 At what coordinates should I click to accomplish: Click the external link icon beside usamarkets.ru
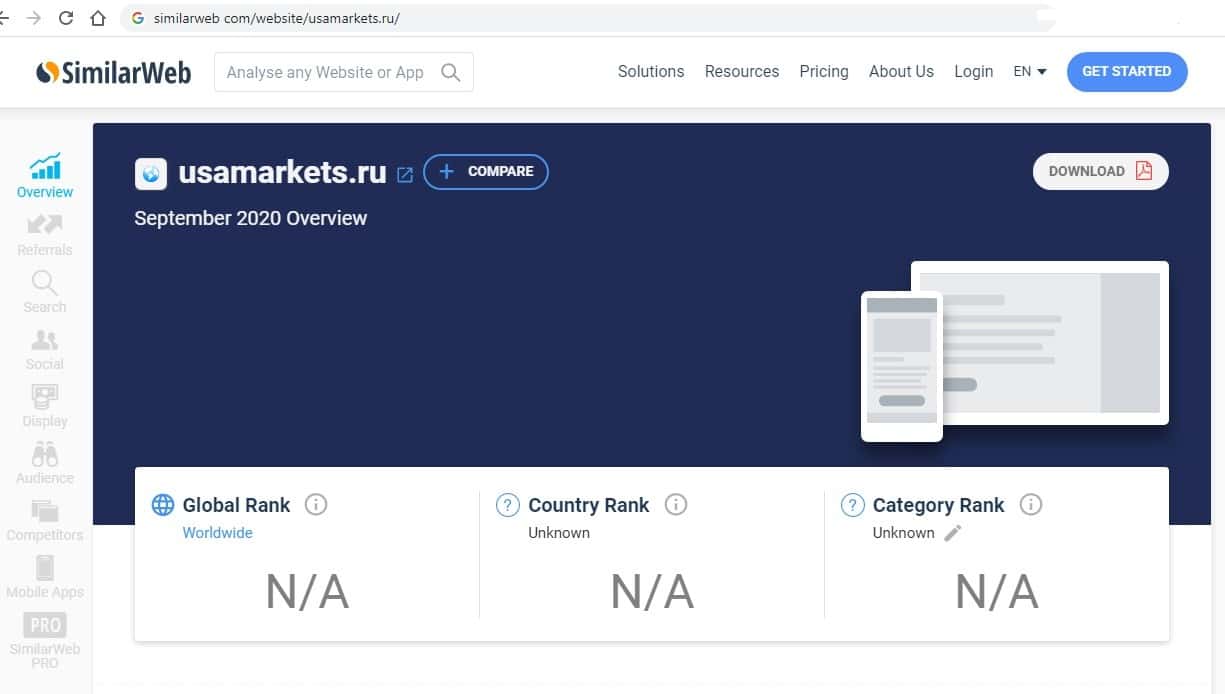[x=405, y=174]
